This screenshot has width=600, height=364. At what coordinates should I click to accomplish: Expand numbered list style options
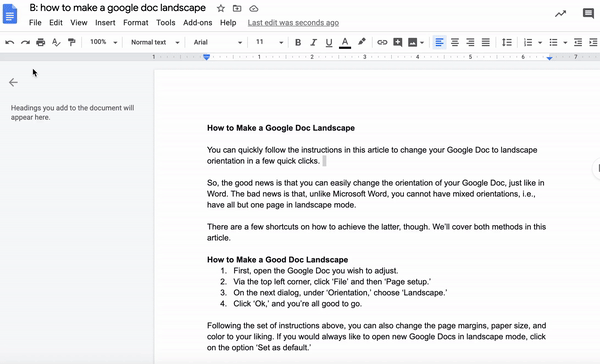[540, 42]
